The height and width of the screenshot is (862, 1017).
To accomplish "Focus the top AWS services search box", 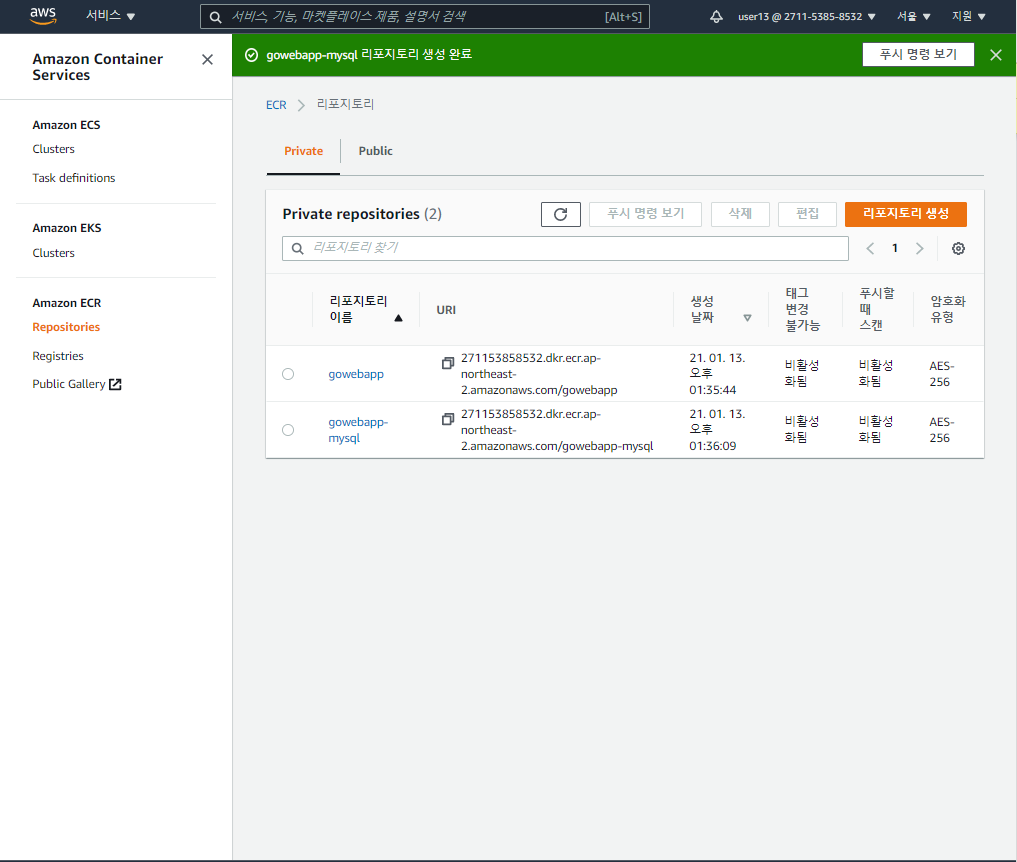I will point(425,17).
